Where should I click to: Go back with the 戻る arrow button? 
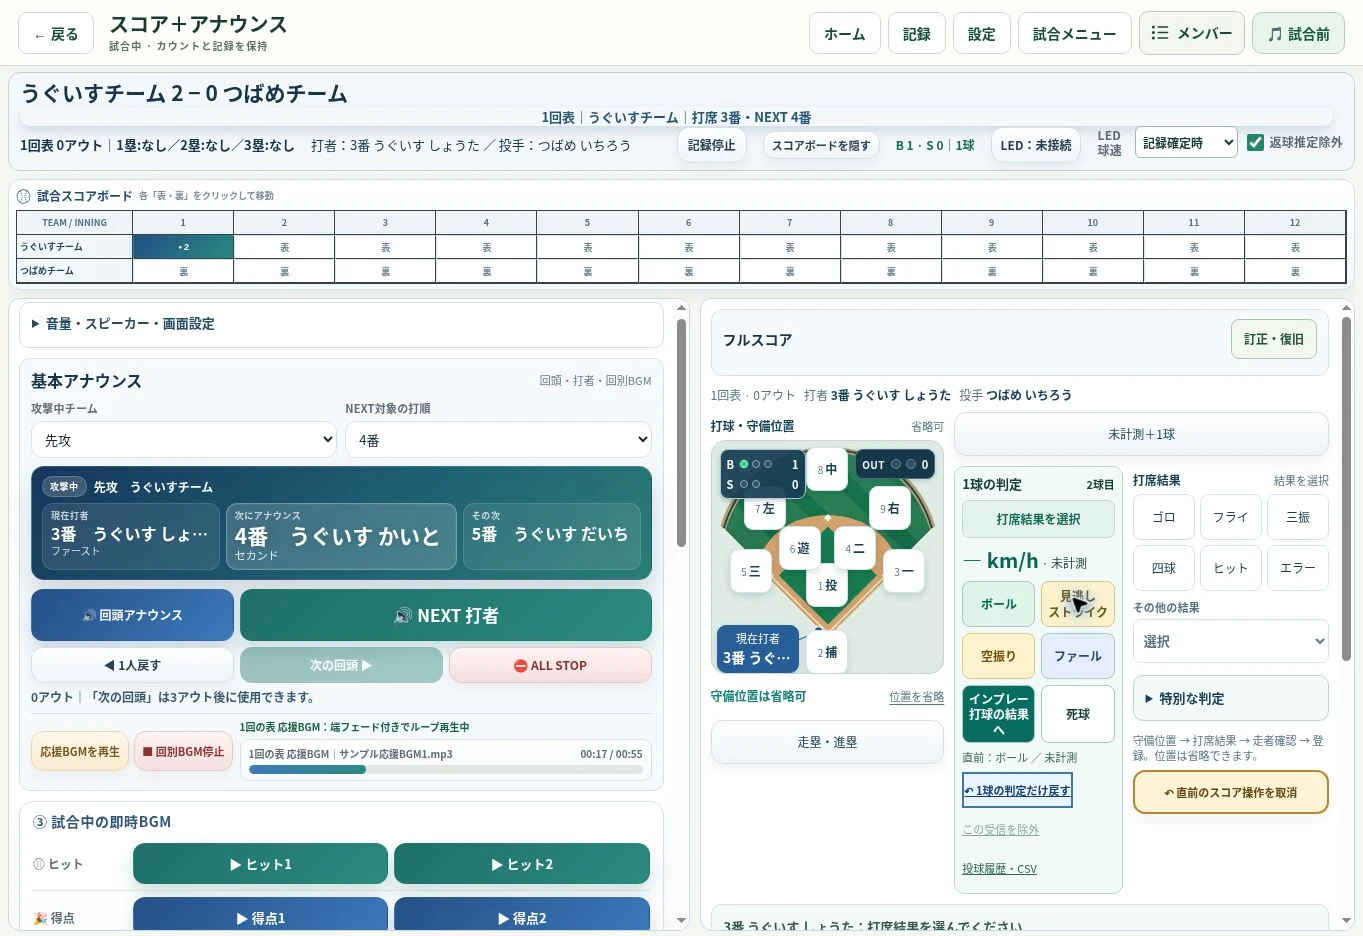[x=56, y=34]
